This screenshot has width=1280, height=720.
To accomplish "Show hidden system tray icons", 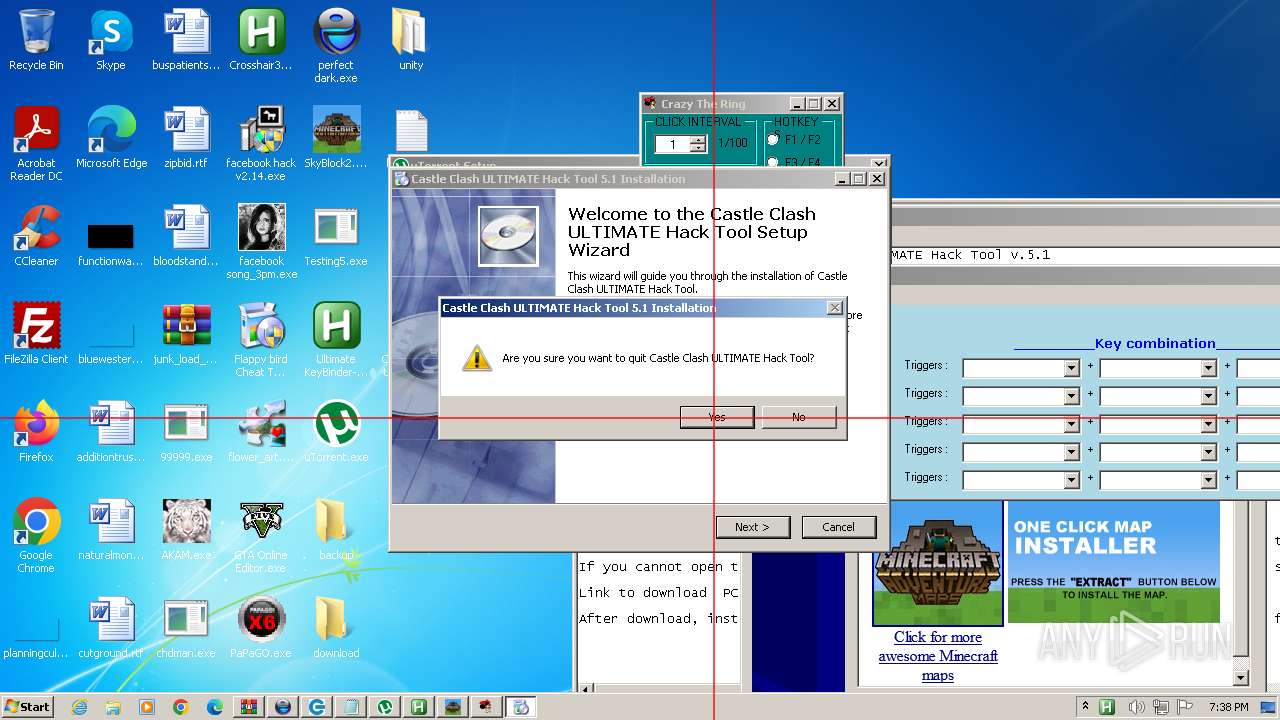I will click(1086, 707).
